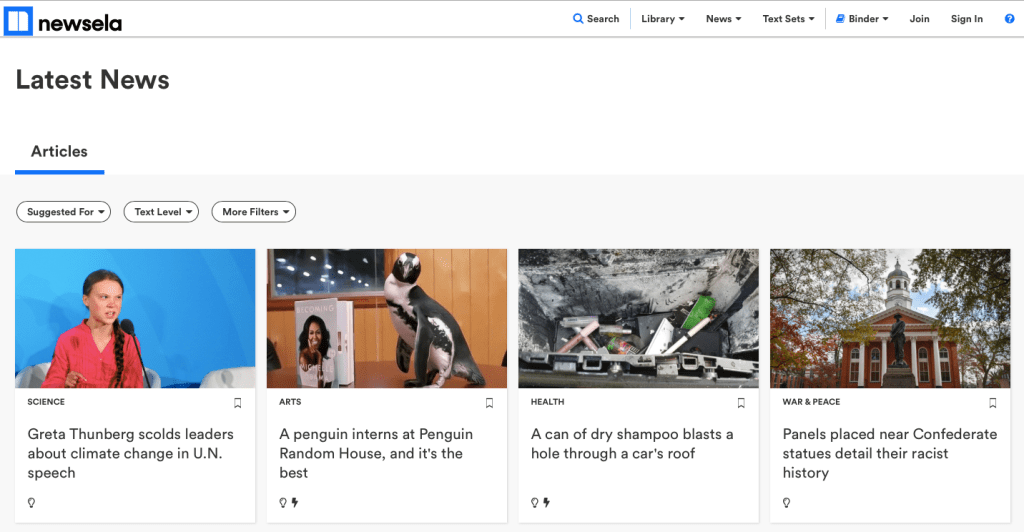Screen dimensions: 1024x532
Task: Click bookmark icon on Confederate statues article
Action: pyautogui.click(x=992, y=403)
